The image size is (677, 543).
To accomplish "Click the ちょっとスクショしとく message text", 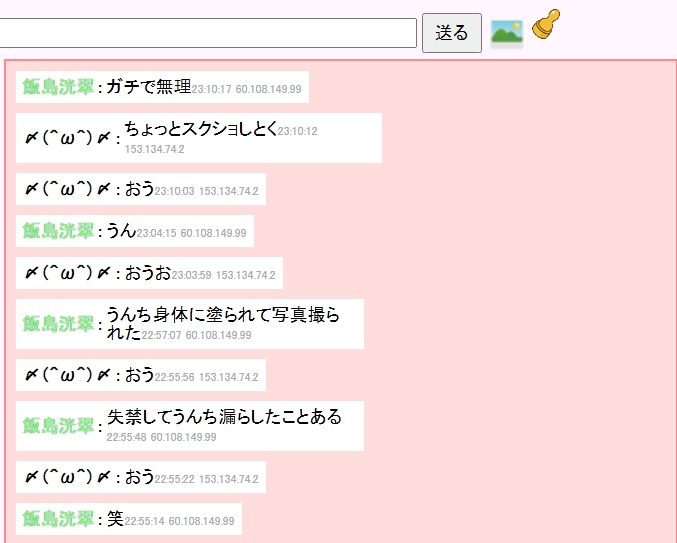I will (x=200, y=129).
